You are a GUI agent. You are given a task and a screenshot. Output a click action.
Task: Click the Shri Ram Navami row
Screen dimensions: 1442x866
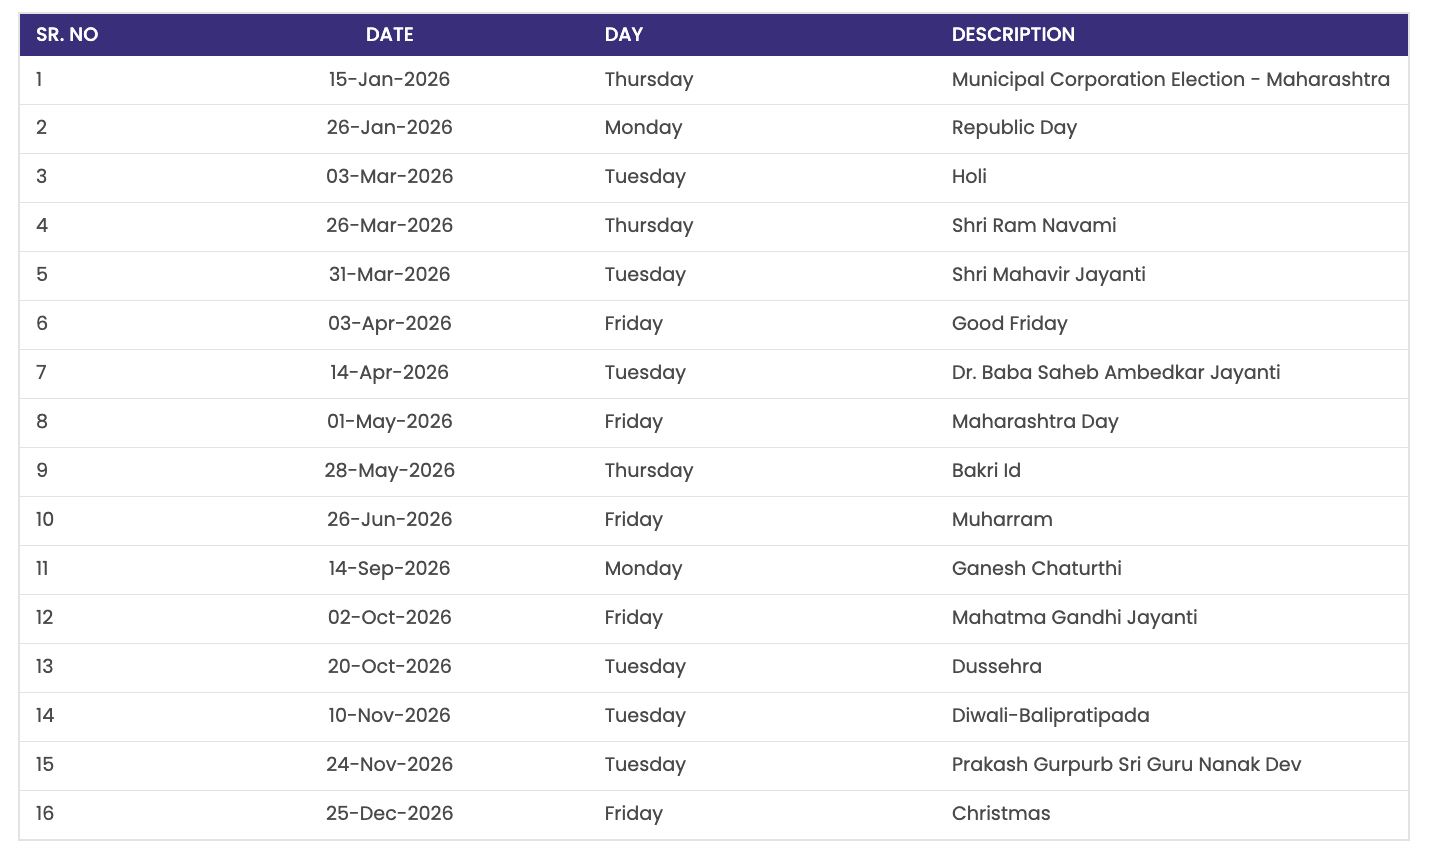tap(1034, 225)
